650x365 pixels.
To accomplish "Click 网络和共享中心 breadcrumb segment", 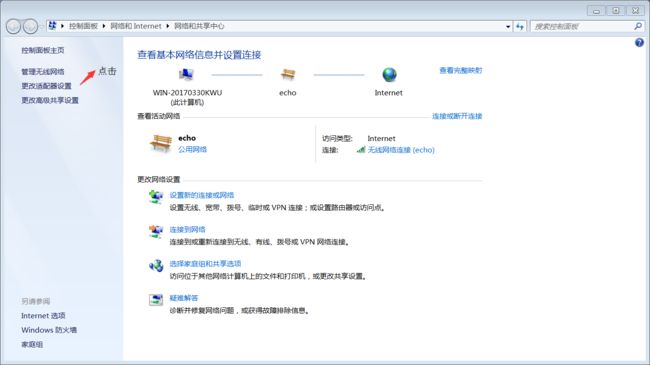I will coord(199,26).
